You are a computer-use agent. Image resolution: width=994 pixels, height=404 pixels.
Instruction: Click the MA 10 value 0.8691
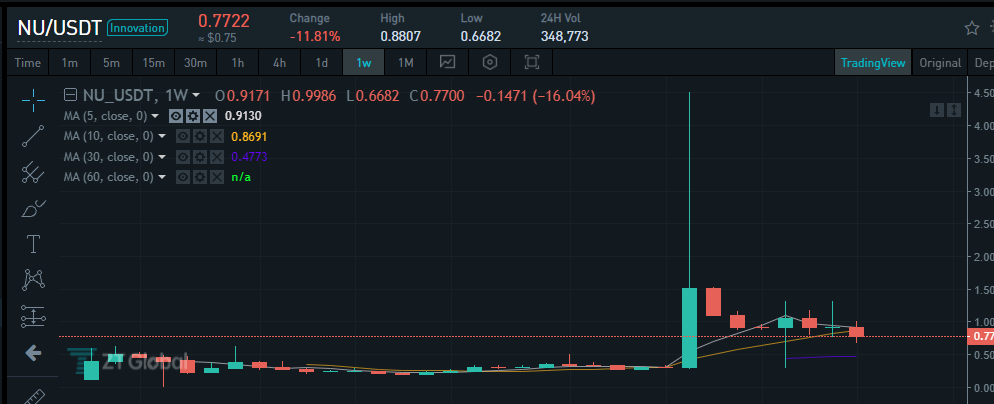(249, 136)
